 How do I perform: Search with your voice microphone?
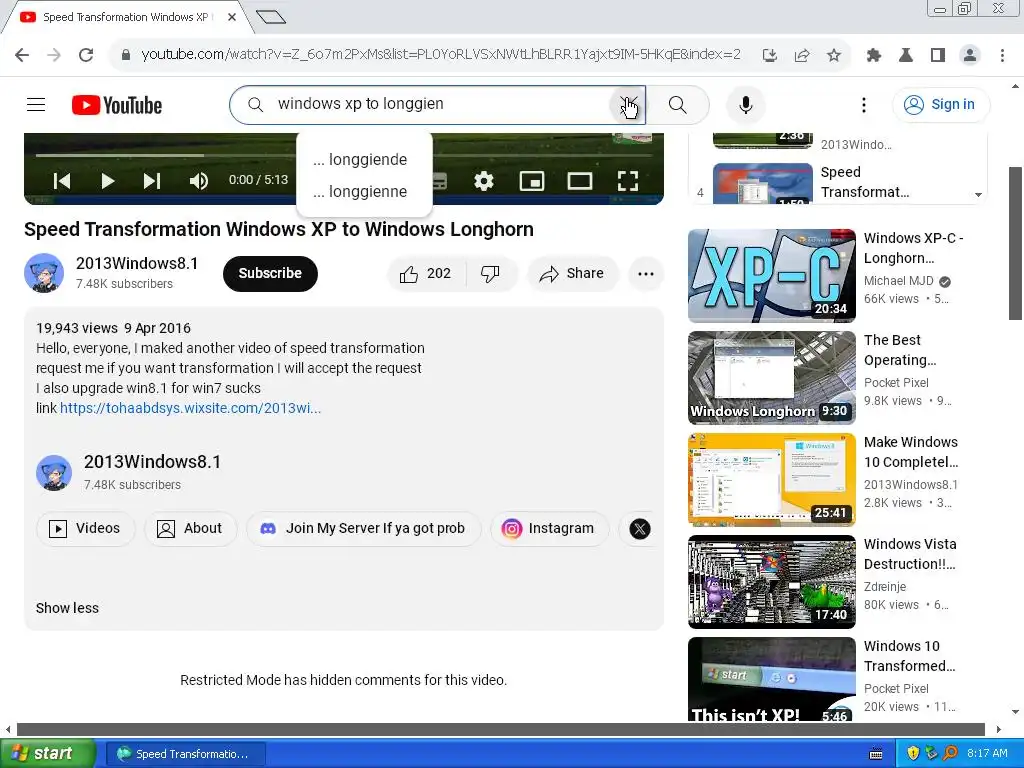point(745,104)
